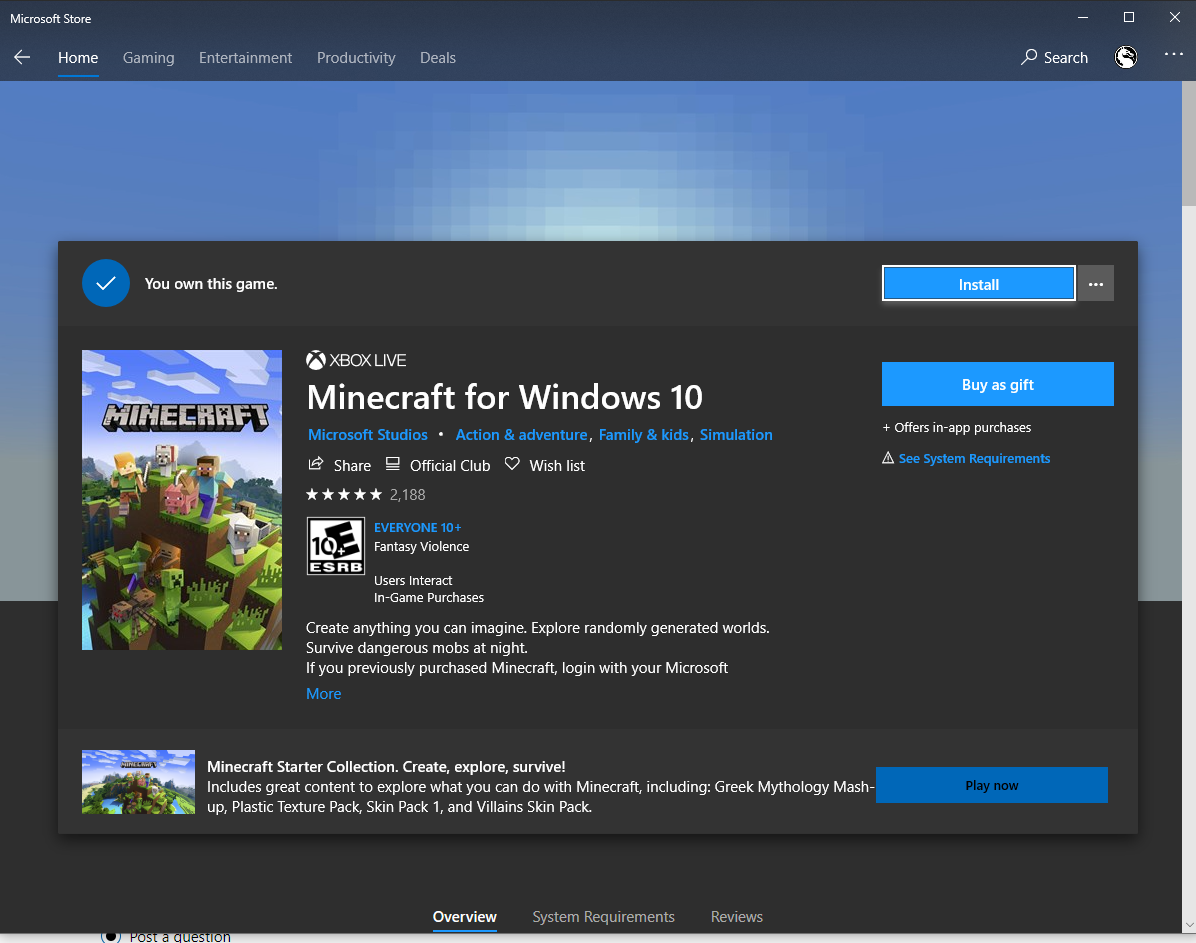Click the vertical scrollbar thumb
The height and width of the screenshot is (943, 1196).
click(1188, 143)
